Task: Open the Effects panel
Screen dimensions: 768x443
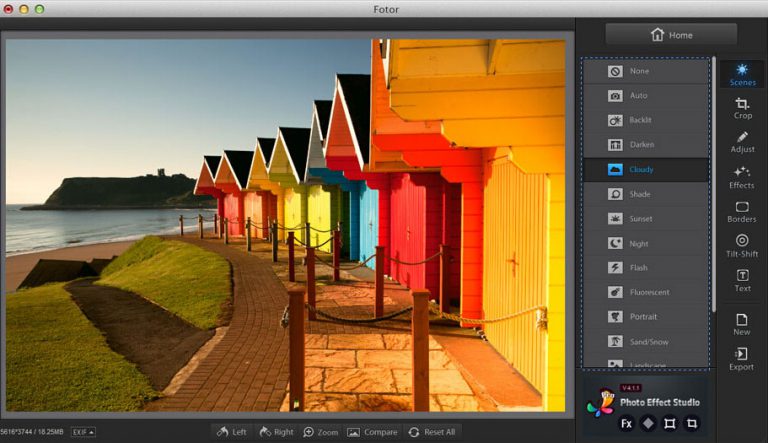Action: 742,177
